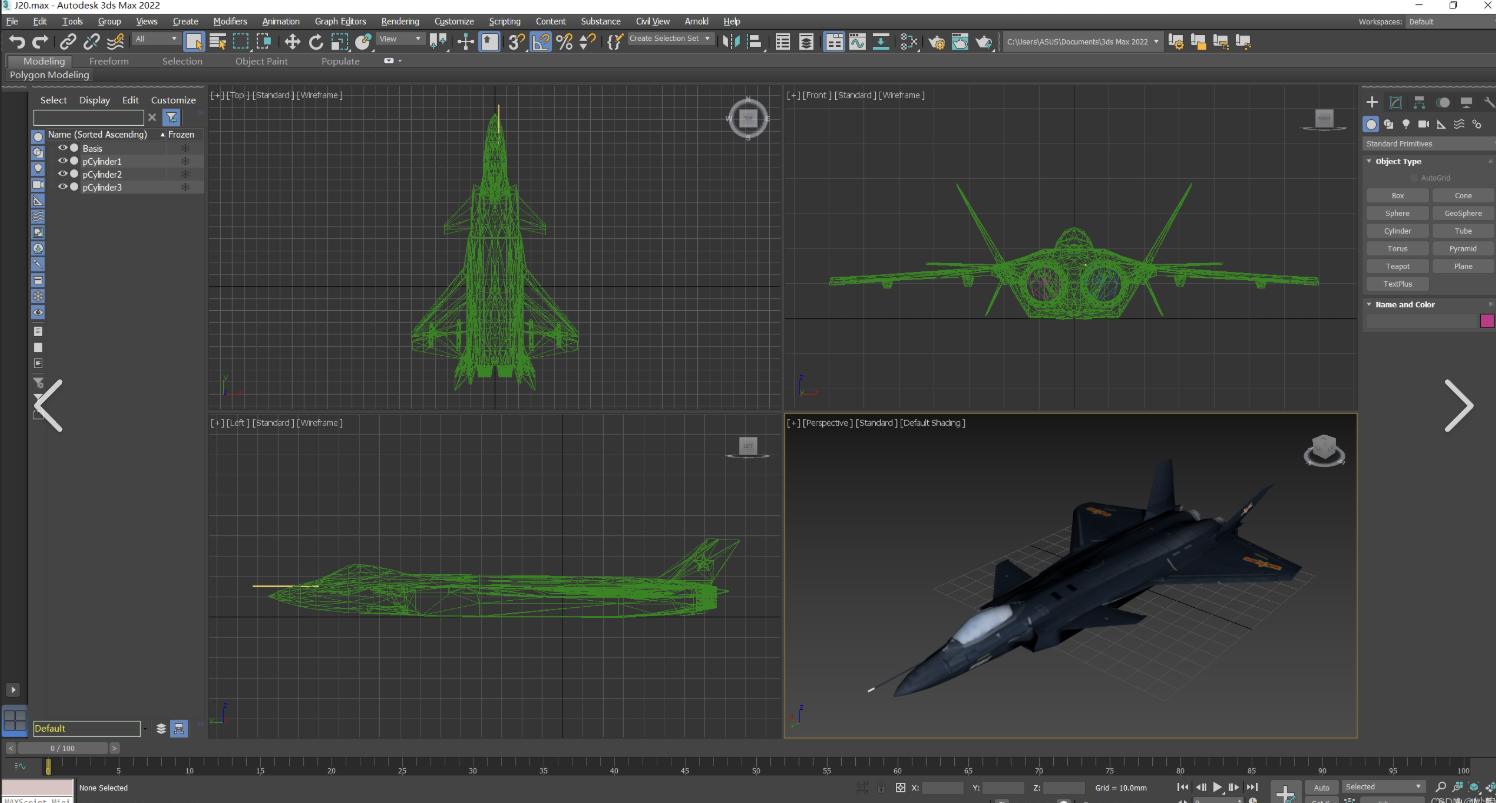This screenshot has width=1496, height=803.
Task: Select the Lights category icon
Action: [x=1406, y=124]
